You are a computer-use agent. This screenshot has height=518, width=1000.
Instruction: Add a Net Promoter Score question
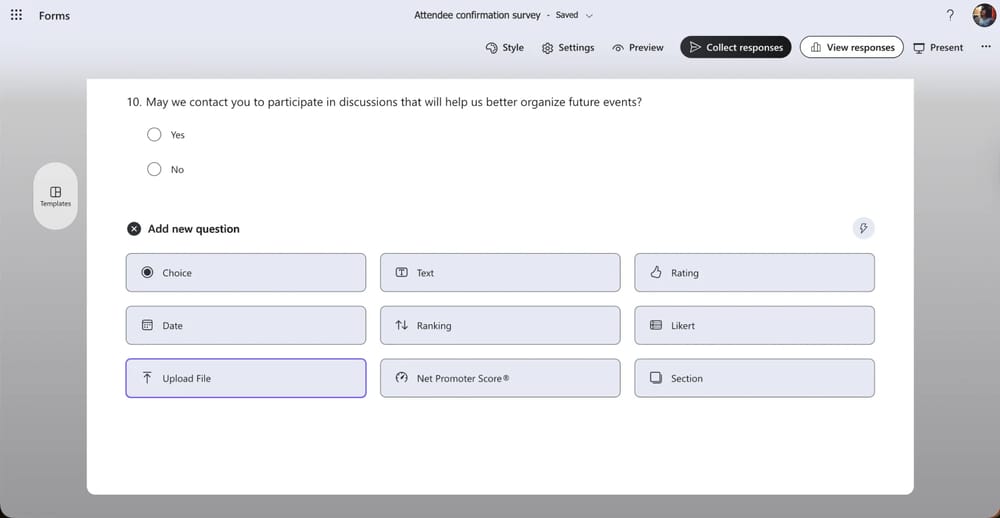pos(500,378)
